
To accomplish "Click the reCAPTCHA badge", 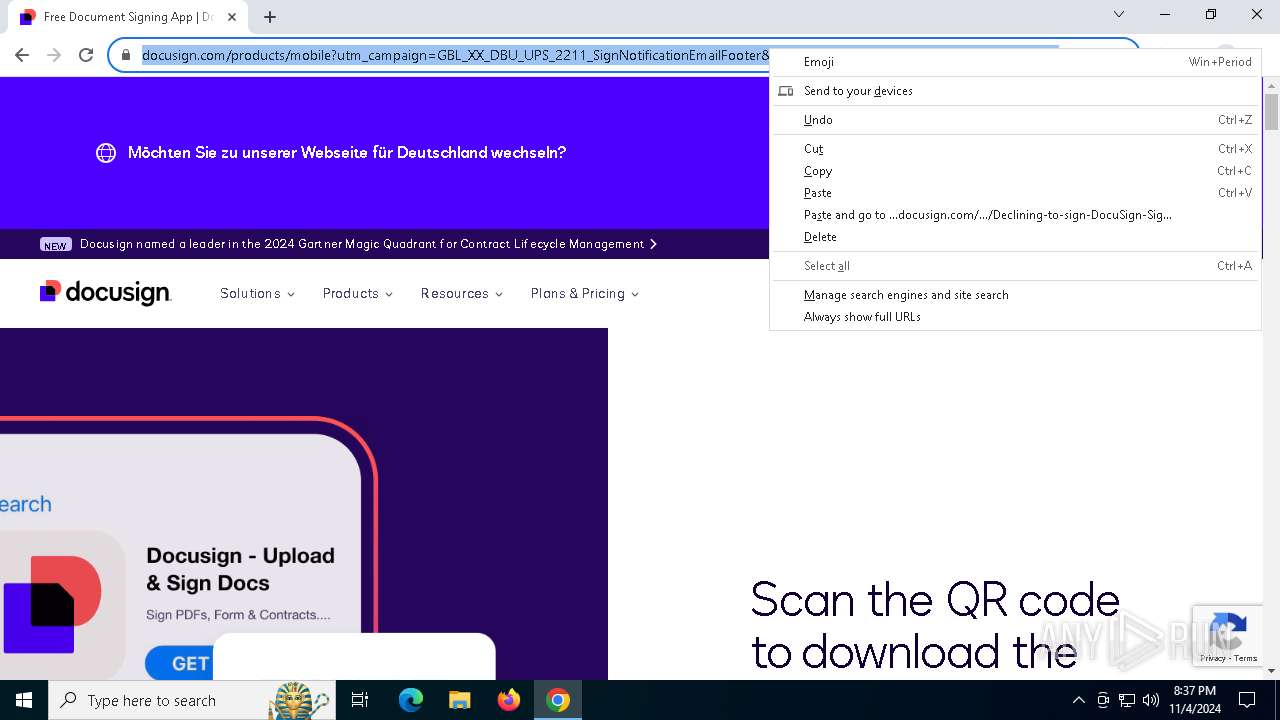I will (x=1226, y=636).
